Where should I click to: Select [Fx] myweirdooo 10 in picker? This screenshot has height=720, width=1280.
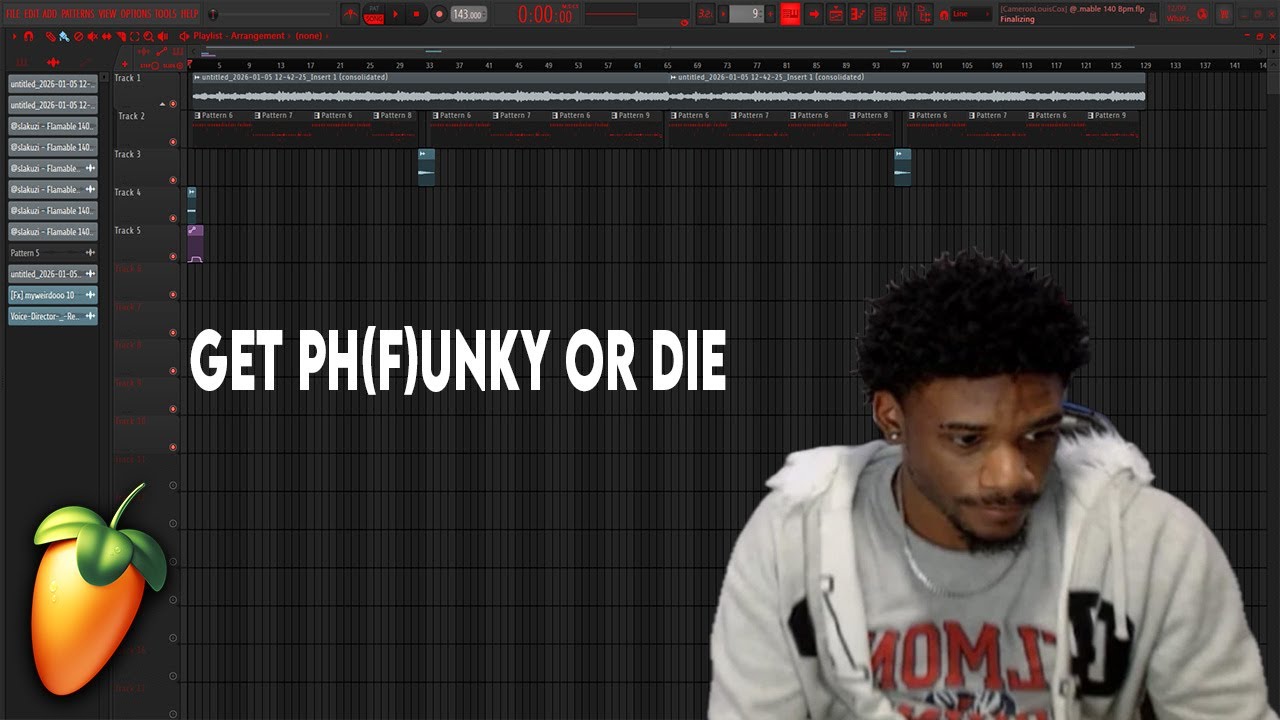point(53,295)
